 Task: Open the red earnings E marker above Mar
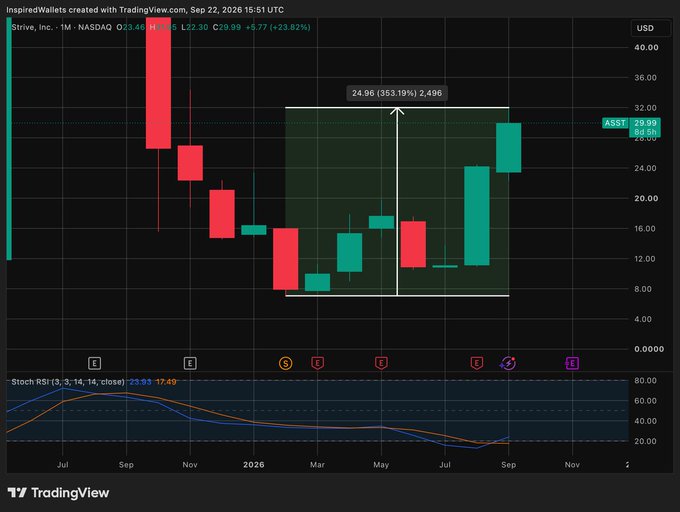[317, 363]
